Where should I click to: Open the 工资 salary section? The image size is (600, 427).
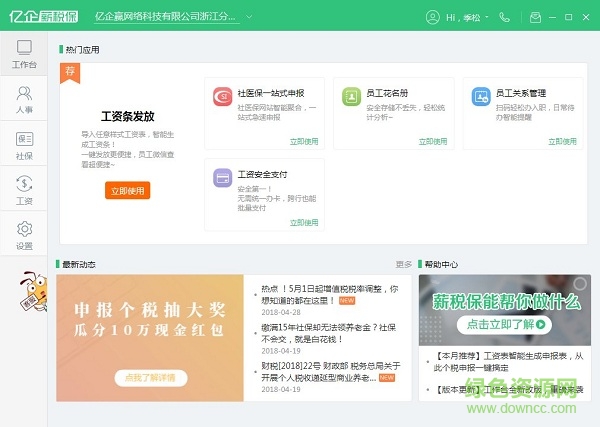(24, 189)
